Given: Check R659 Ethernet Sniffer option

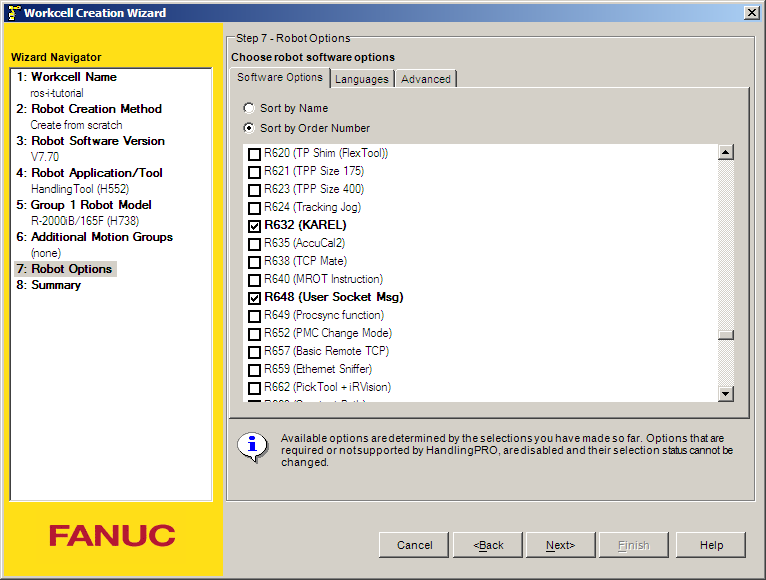Looking at the screenshot, I should pyautogui.click(x=255, y=370).
